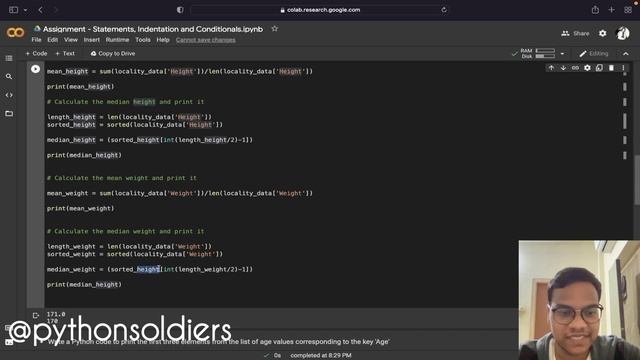Click the Share button

[x=575, y=33]
